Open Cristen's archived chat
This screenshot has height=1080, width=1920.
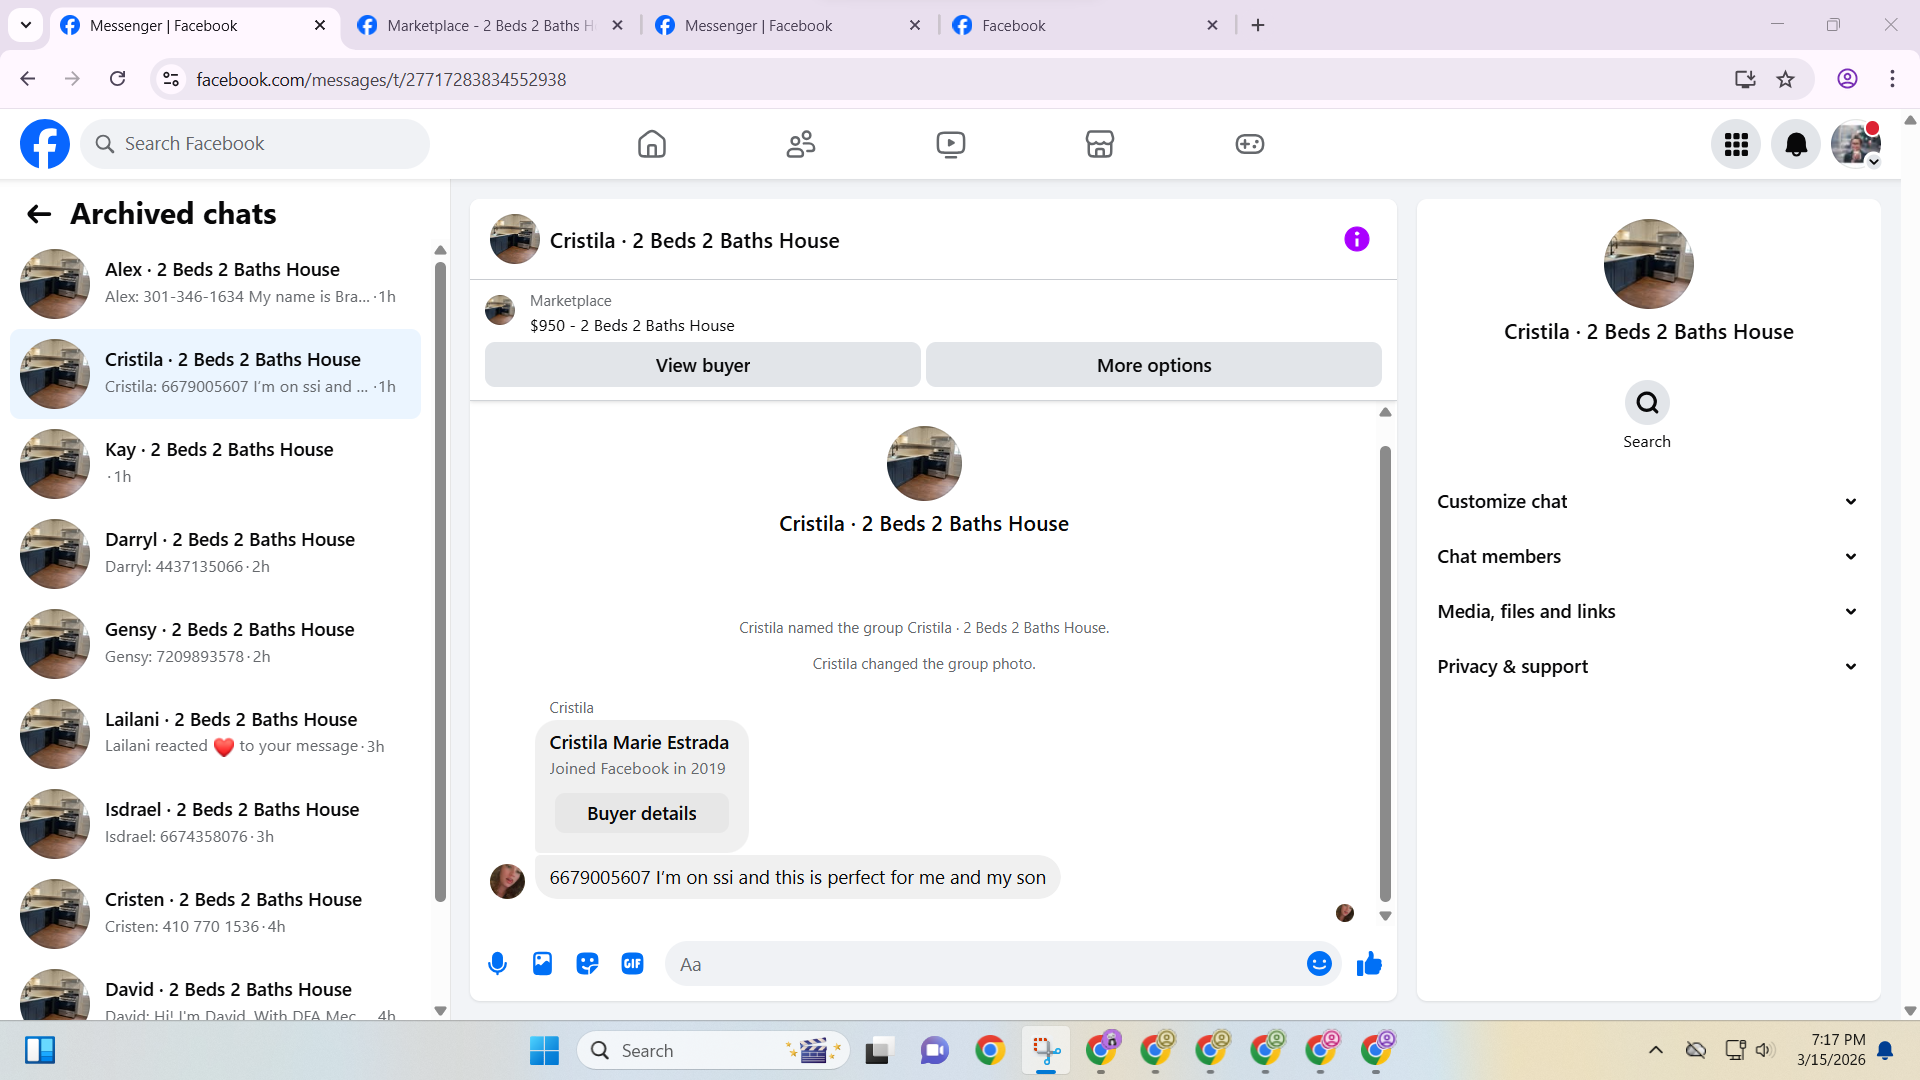tap(215, 914)
